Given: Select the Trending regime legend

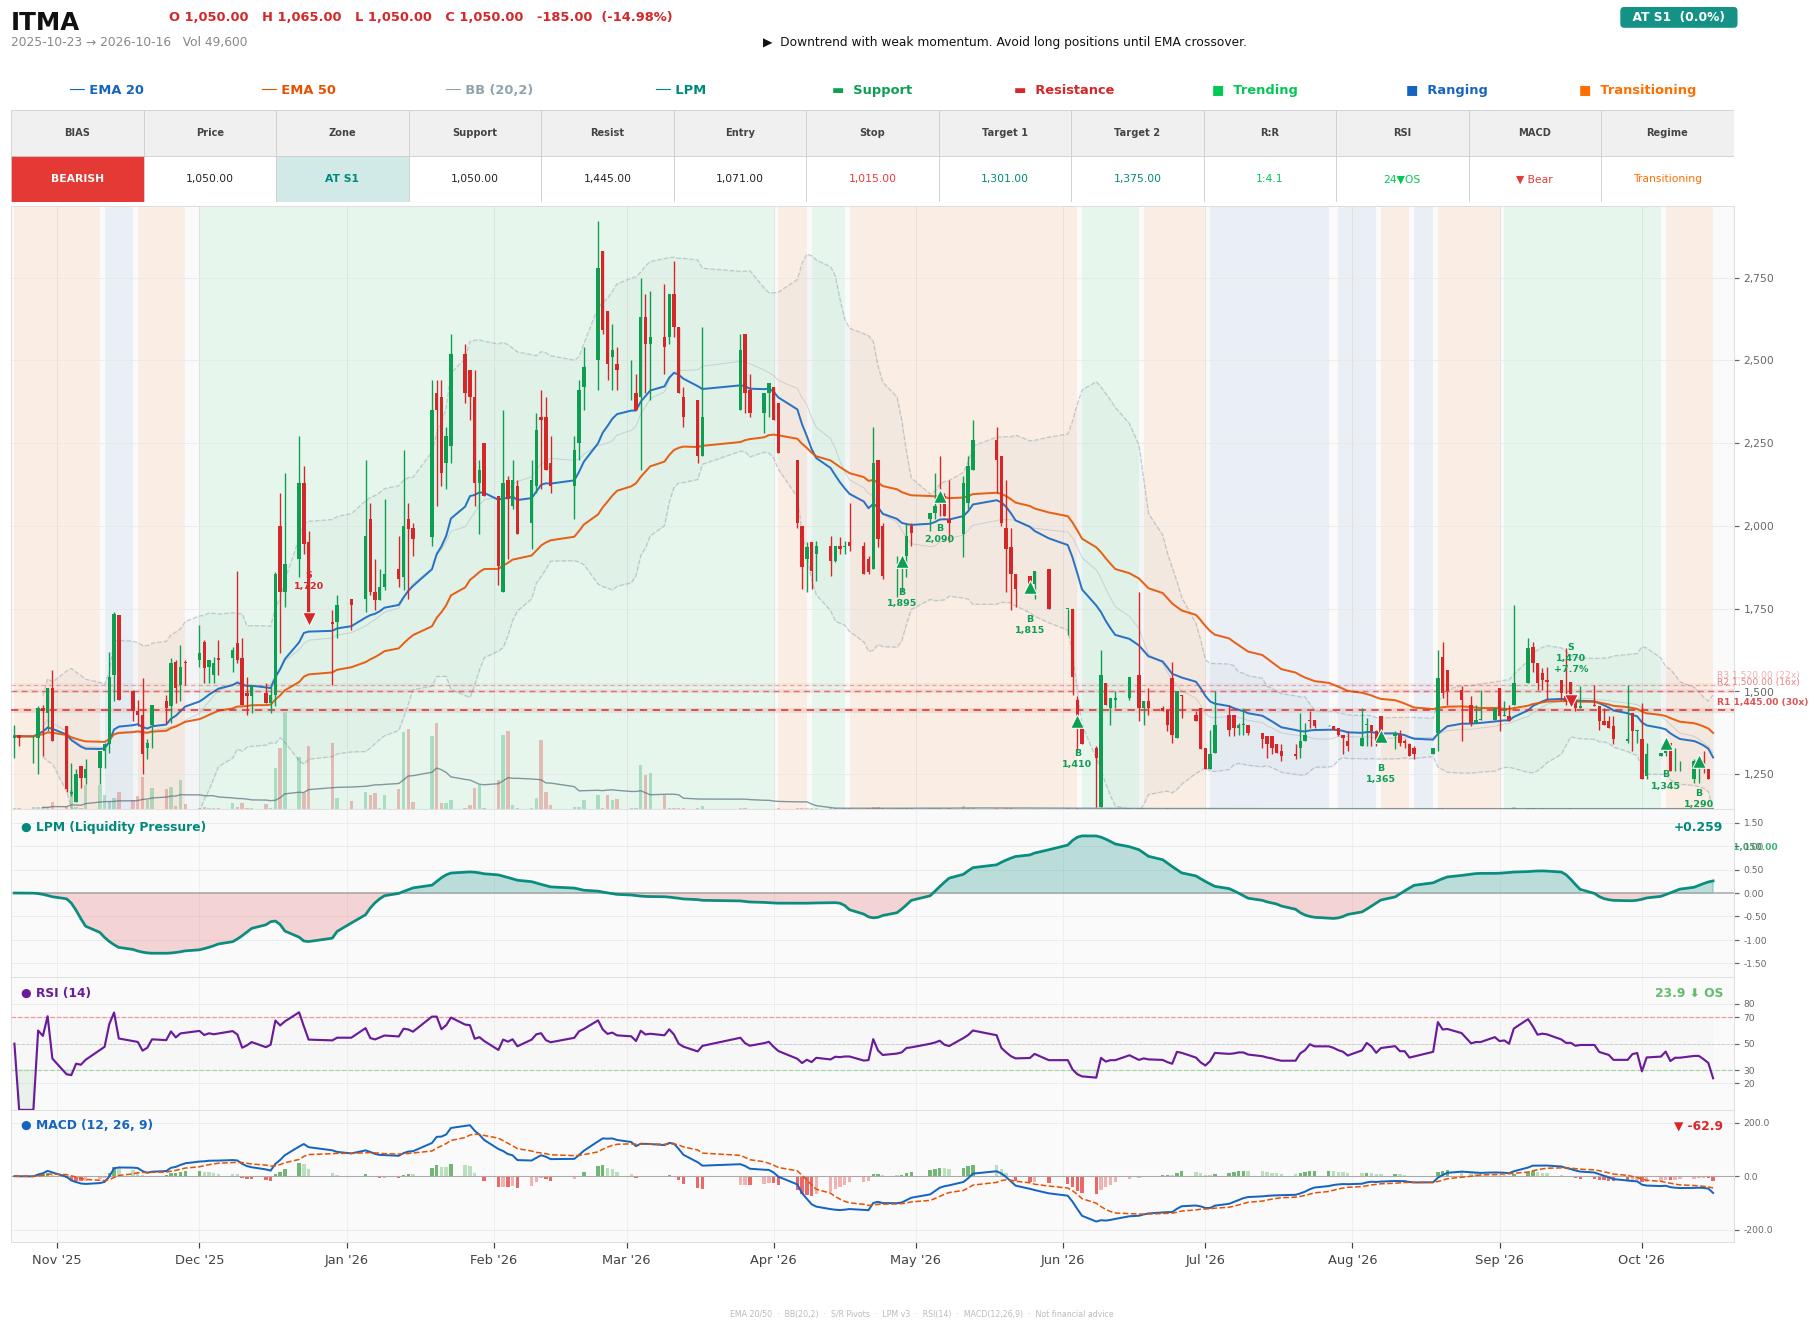Looking at the screenshot, I should (1255, 90).
